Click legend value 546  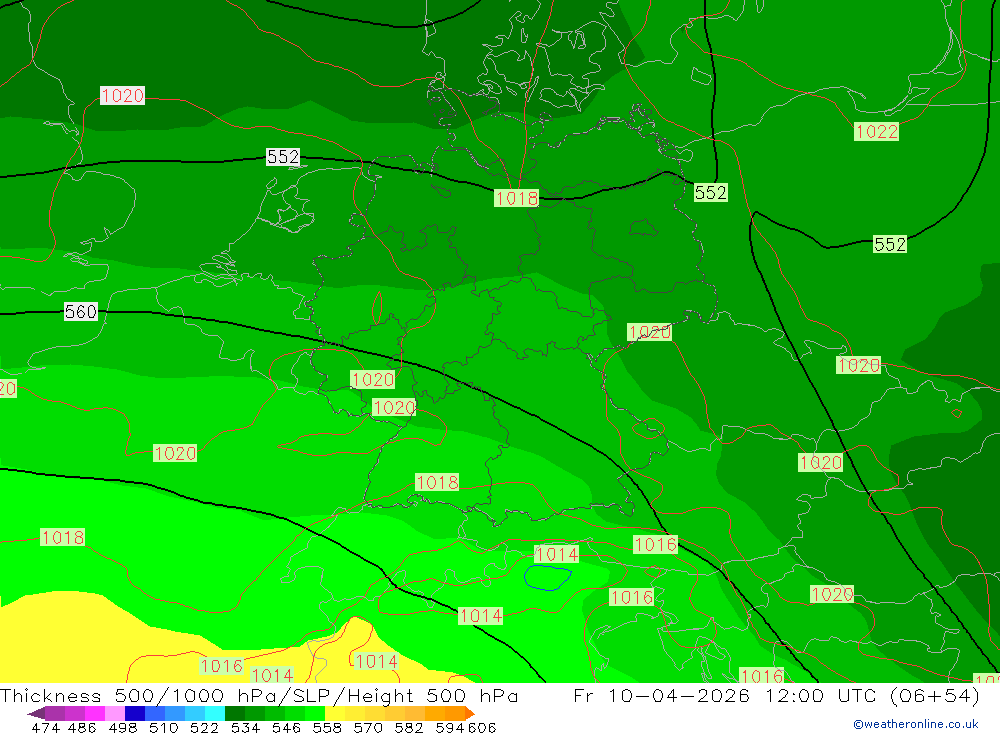pyautogui.click(x=286, y=727)
